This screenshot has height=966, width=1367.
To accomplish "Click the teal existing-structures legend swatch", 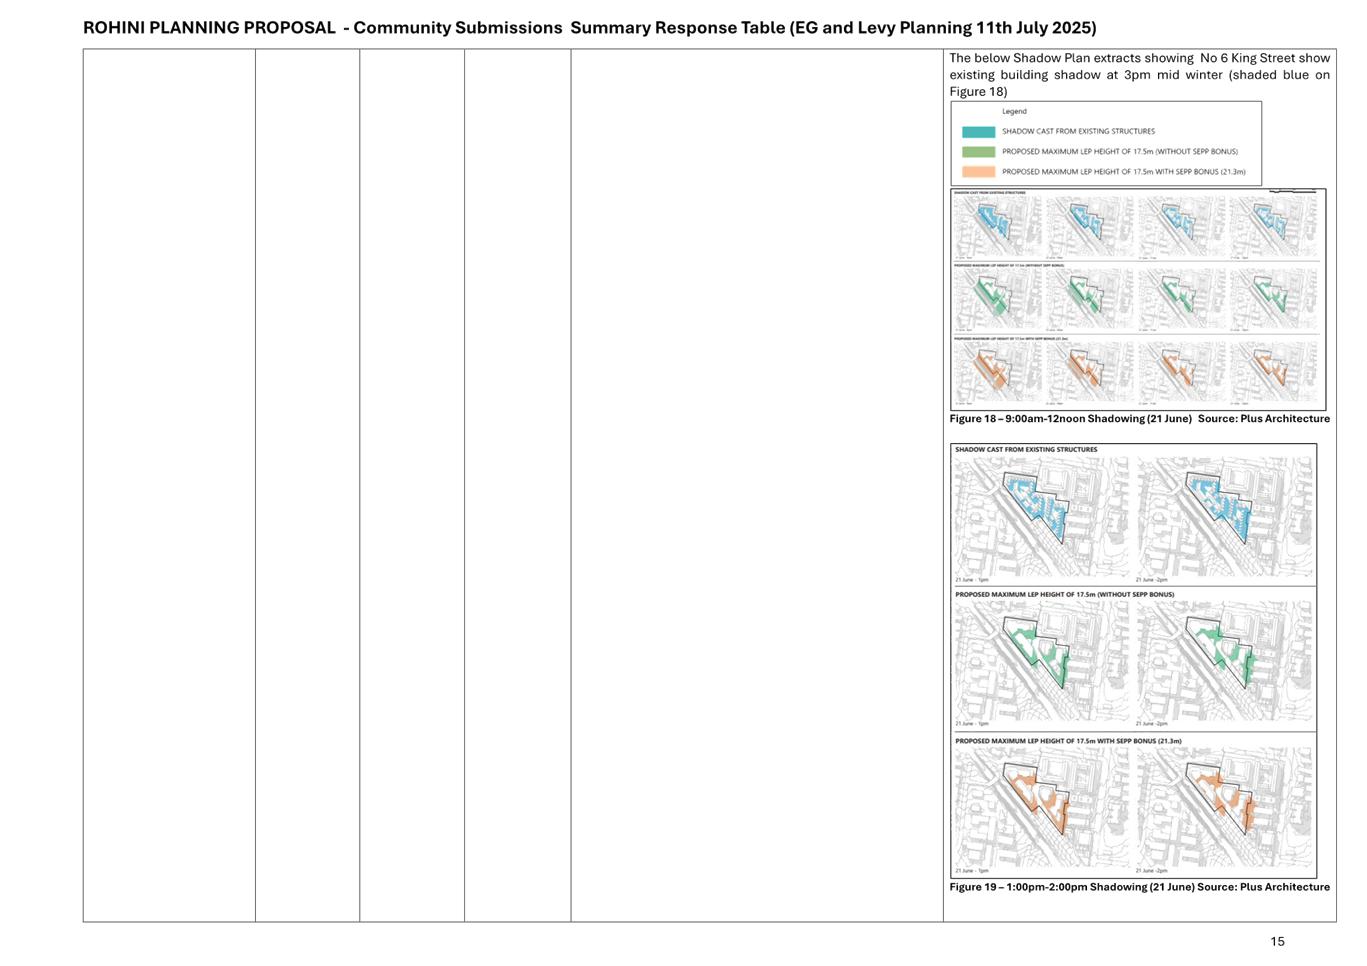I will coord(978,132).
